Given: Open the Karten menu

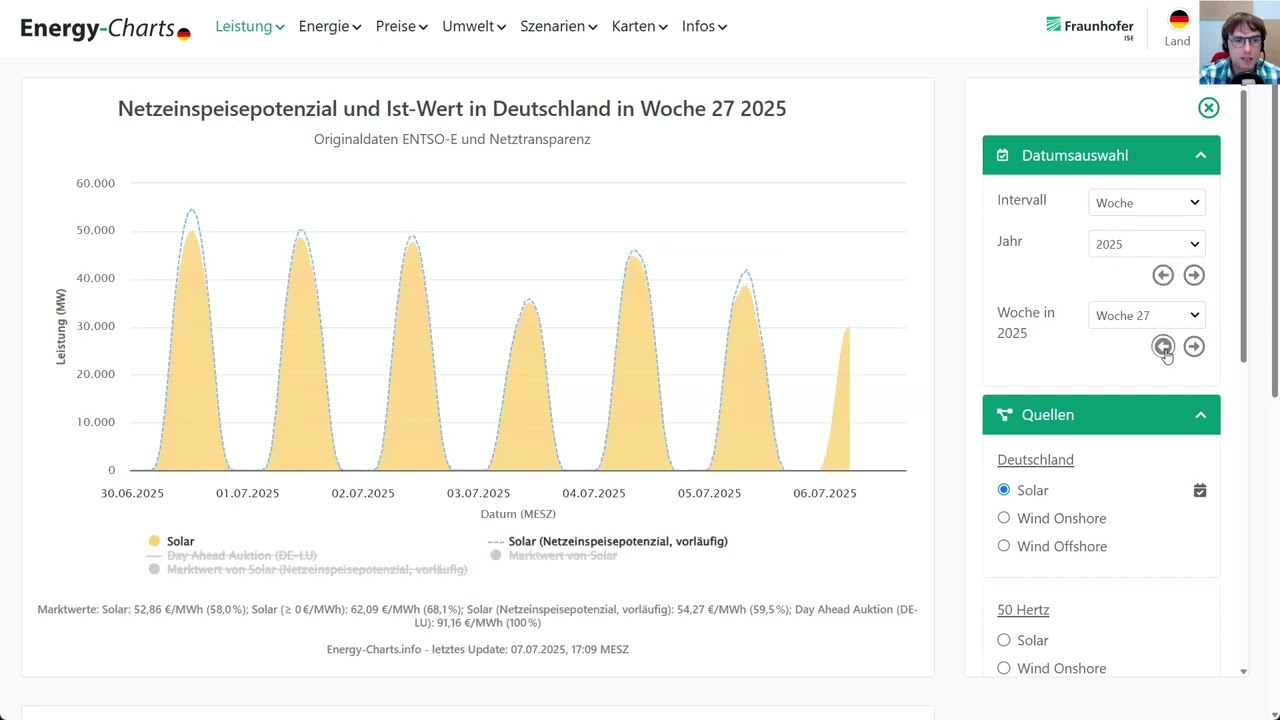Looking at the screenshot, I should coord(640,27).
